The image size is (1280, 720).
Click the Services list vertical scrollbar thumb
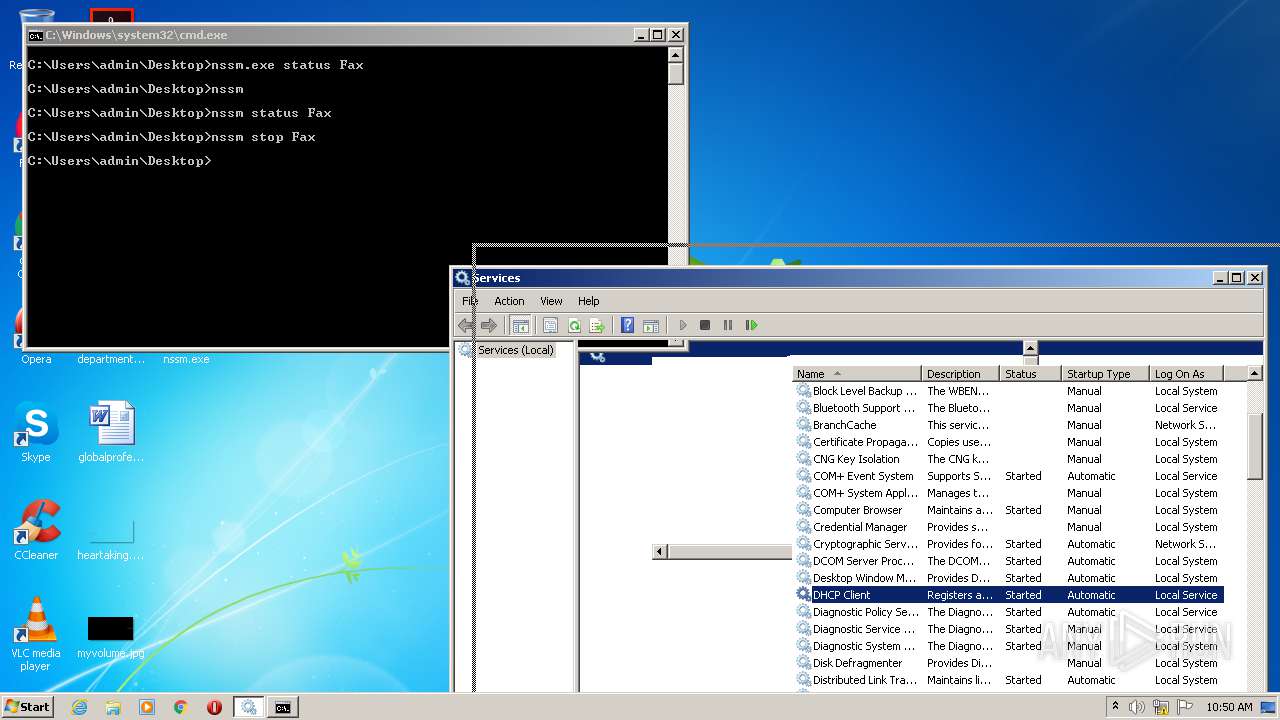click(x=1256, y=445)
